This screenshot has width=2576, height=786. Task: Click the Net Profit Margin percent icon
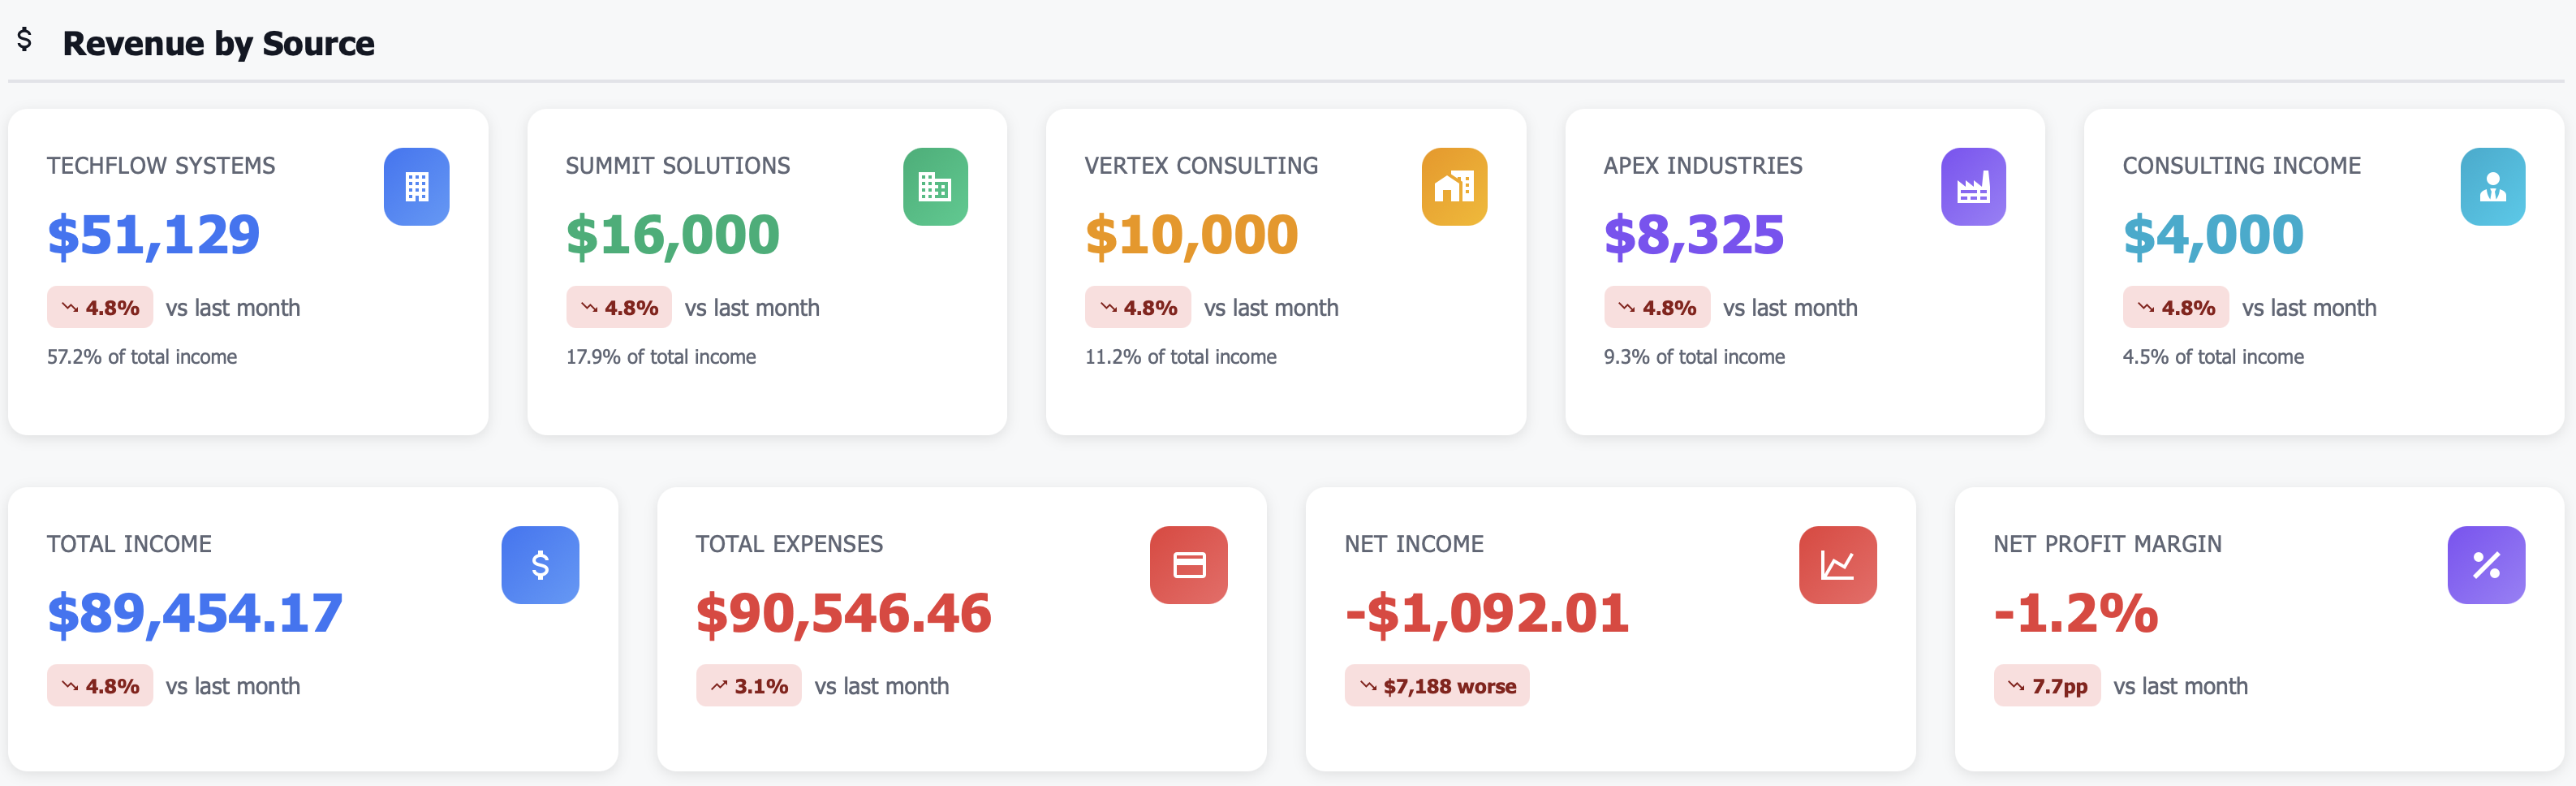[2486, 565]
